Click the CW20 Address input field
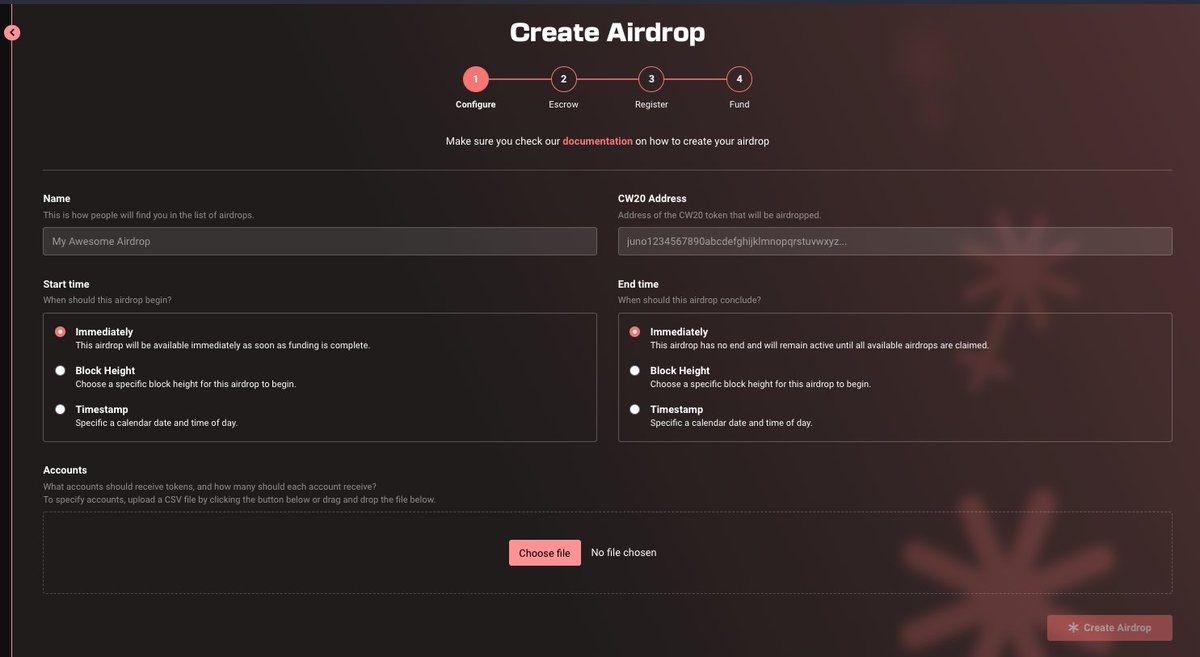The width and height of the screenshot is (1200, 657). [x=893, y=240]
